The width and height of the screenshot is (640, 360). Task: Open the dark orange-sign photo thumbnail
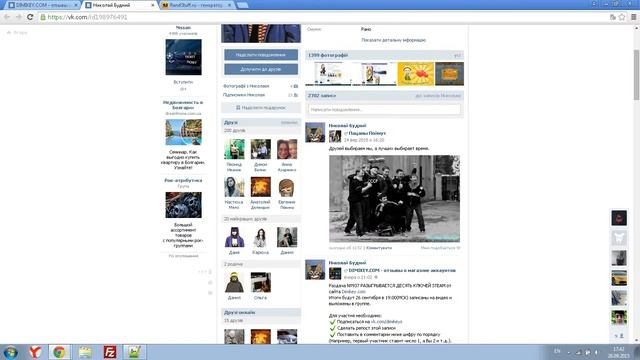click(449, 74)
